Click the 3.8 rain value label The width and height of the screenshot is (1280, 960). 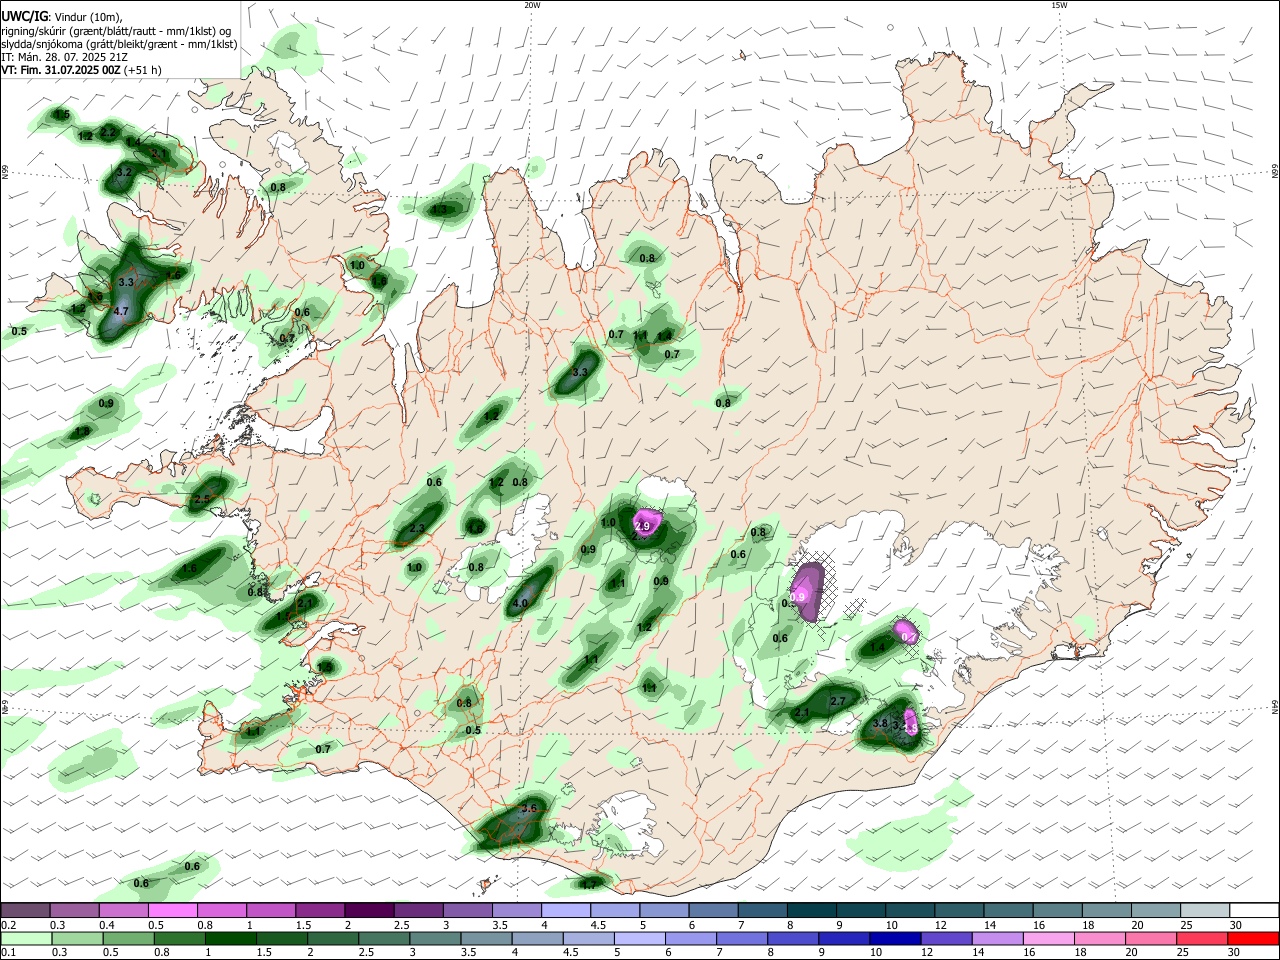pos(880,723)
